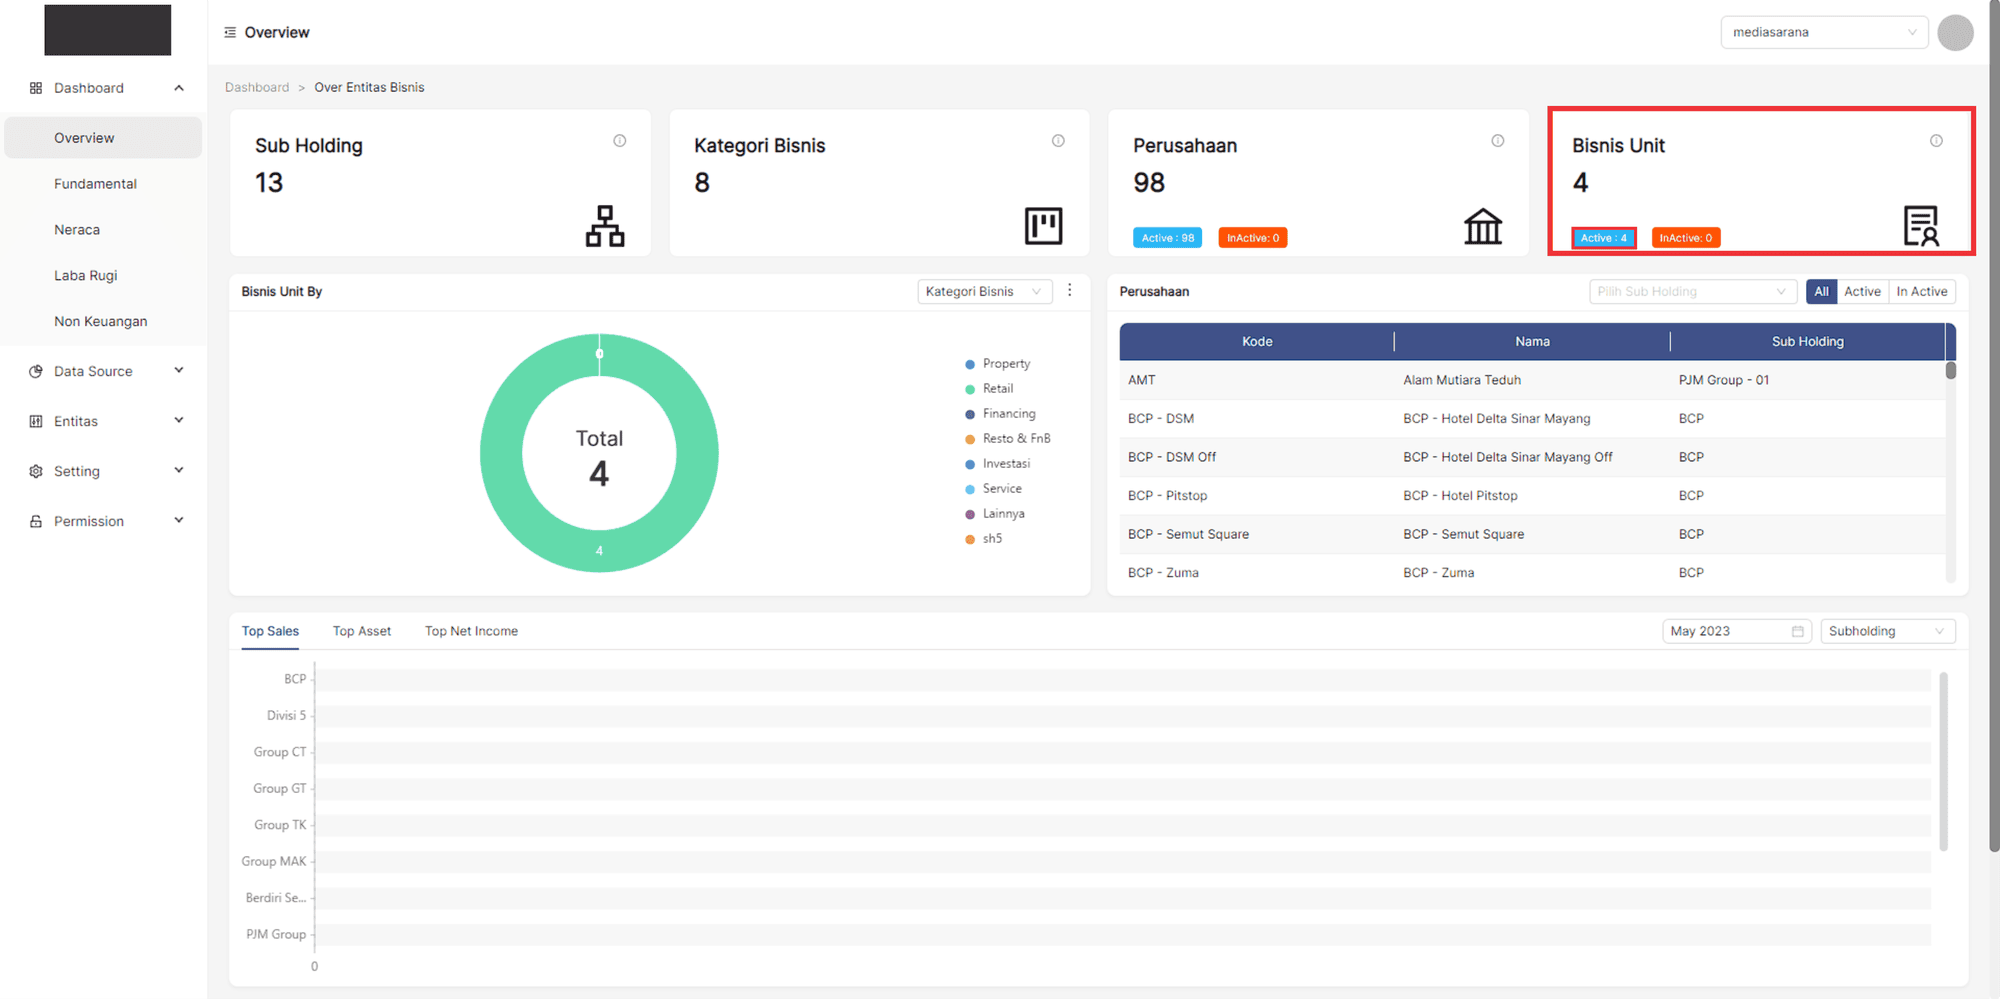Click the hamburger menu icon beside Overview
Viewport: 2000px width, 999px height.
coord(230,32)
